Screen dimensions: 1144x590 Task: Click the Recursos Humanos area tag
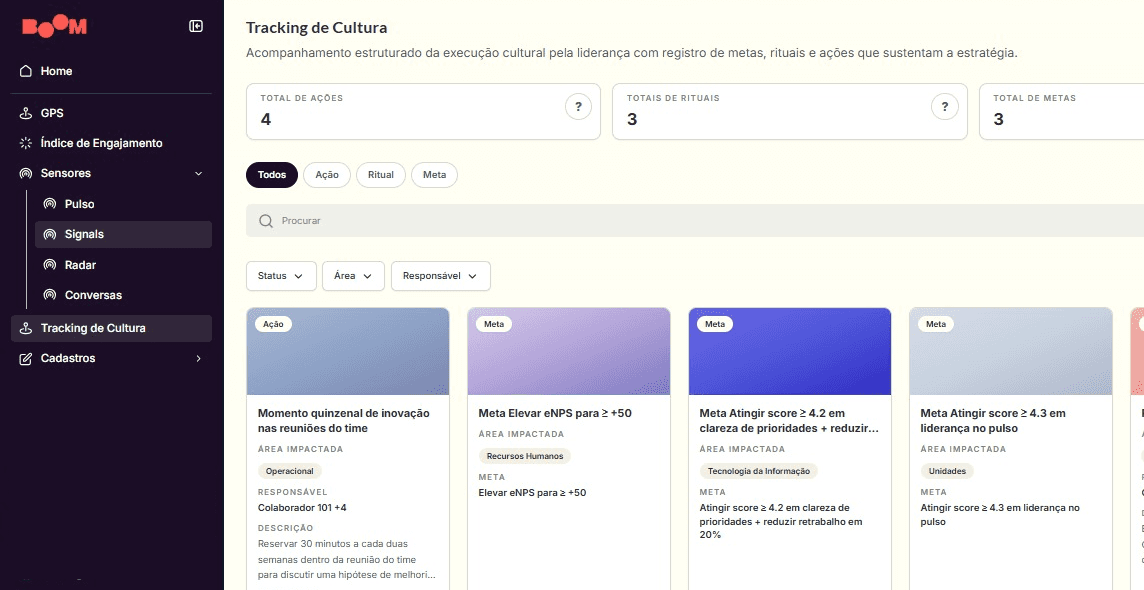coord(525,456)
